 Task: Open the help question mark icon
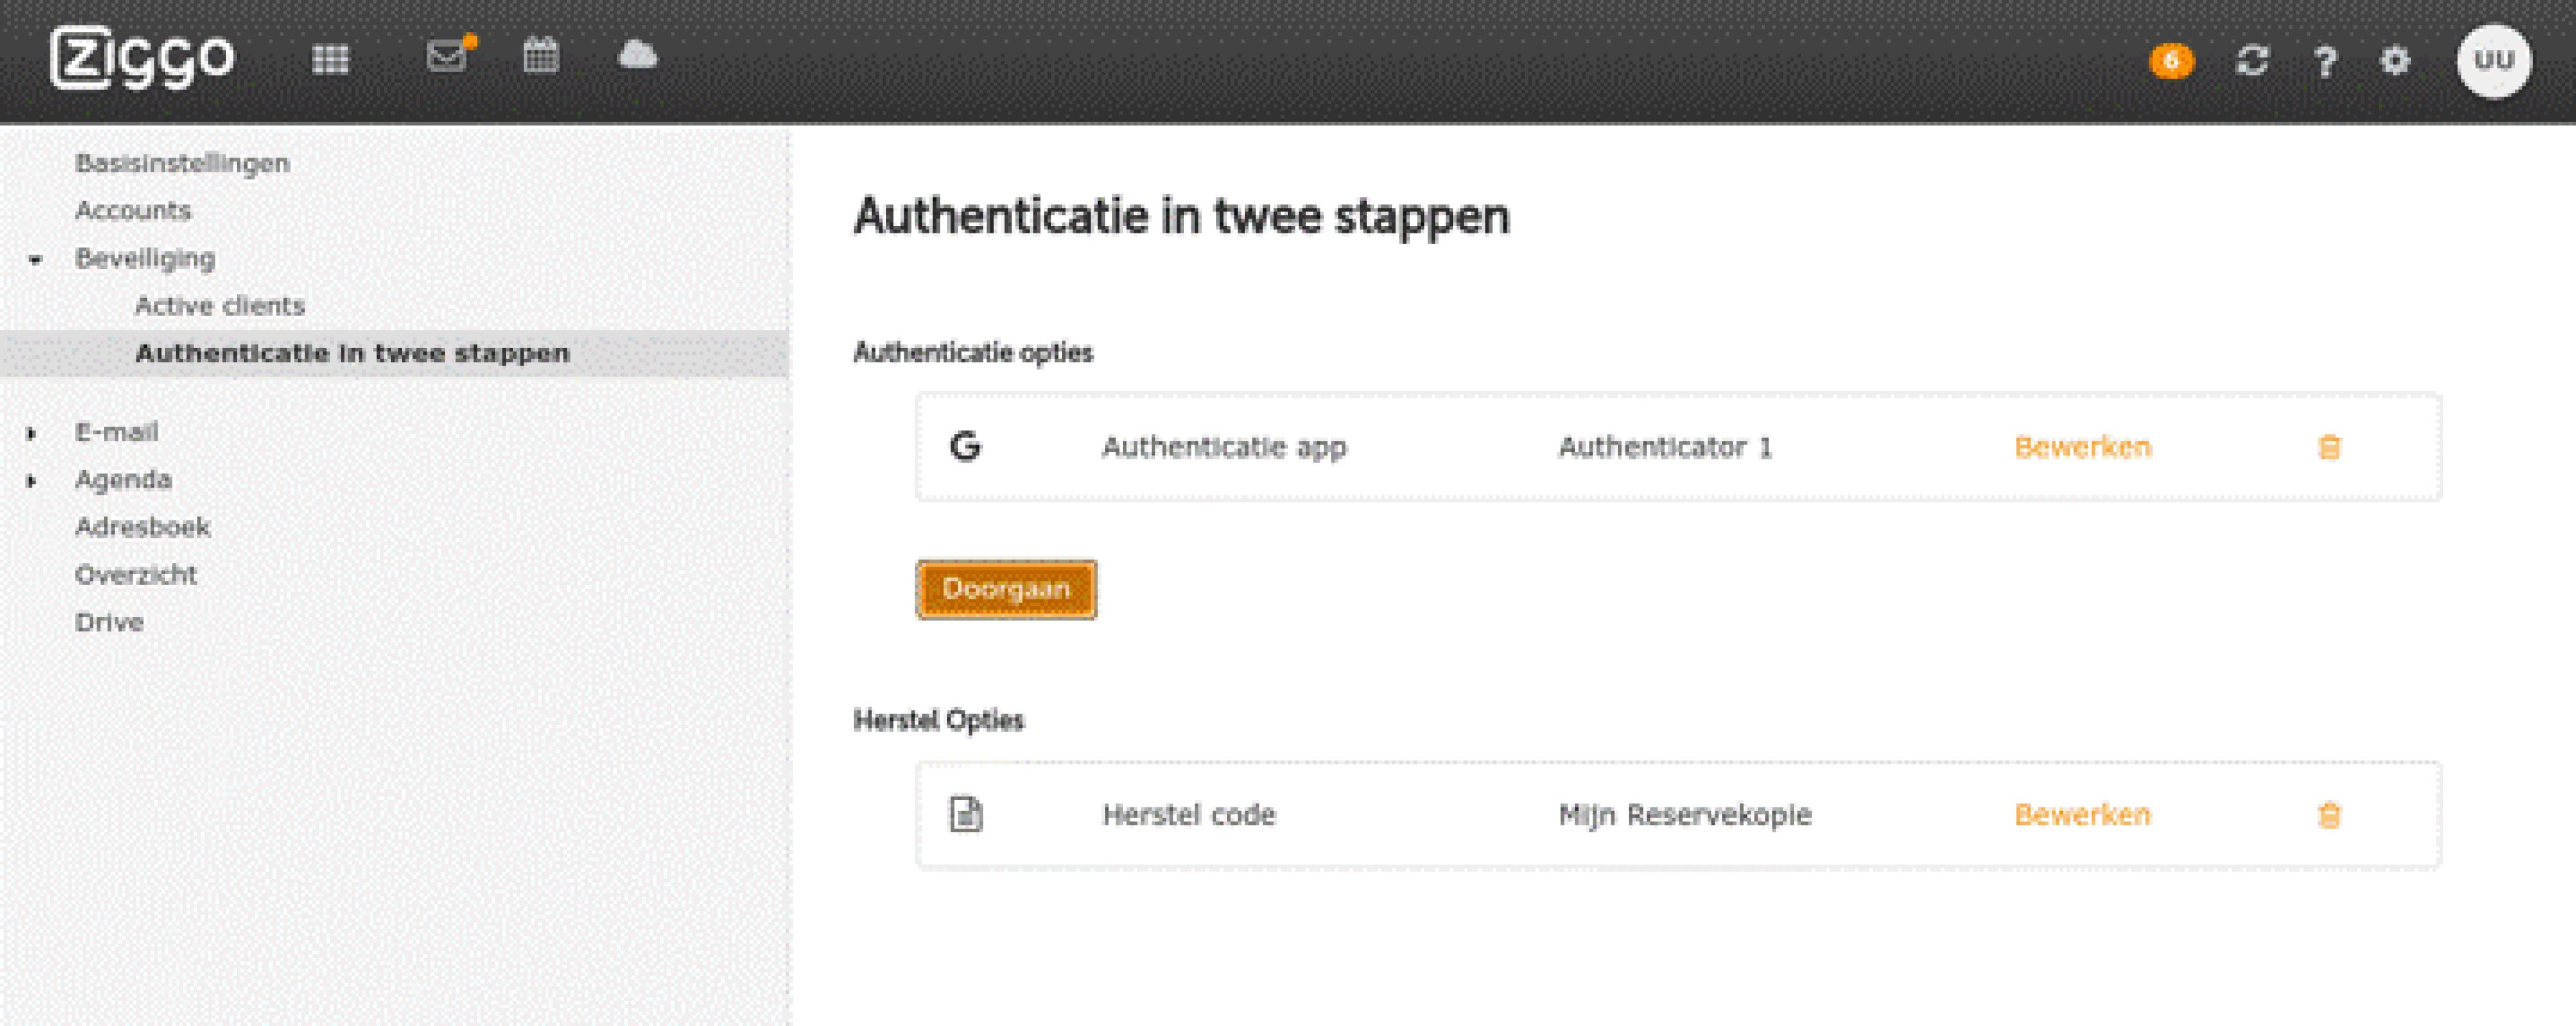pos(2324,61)
